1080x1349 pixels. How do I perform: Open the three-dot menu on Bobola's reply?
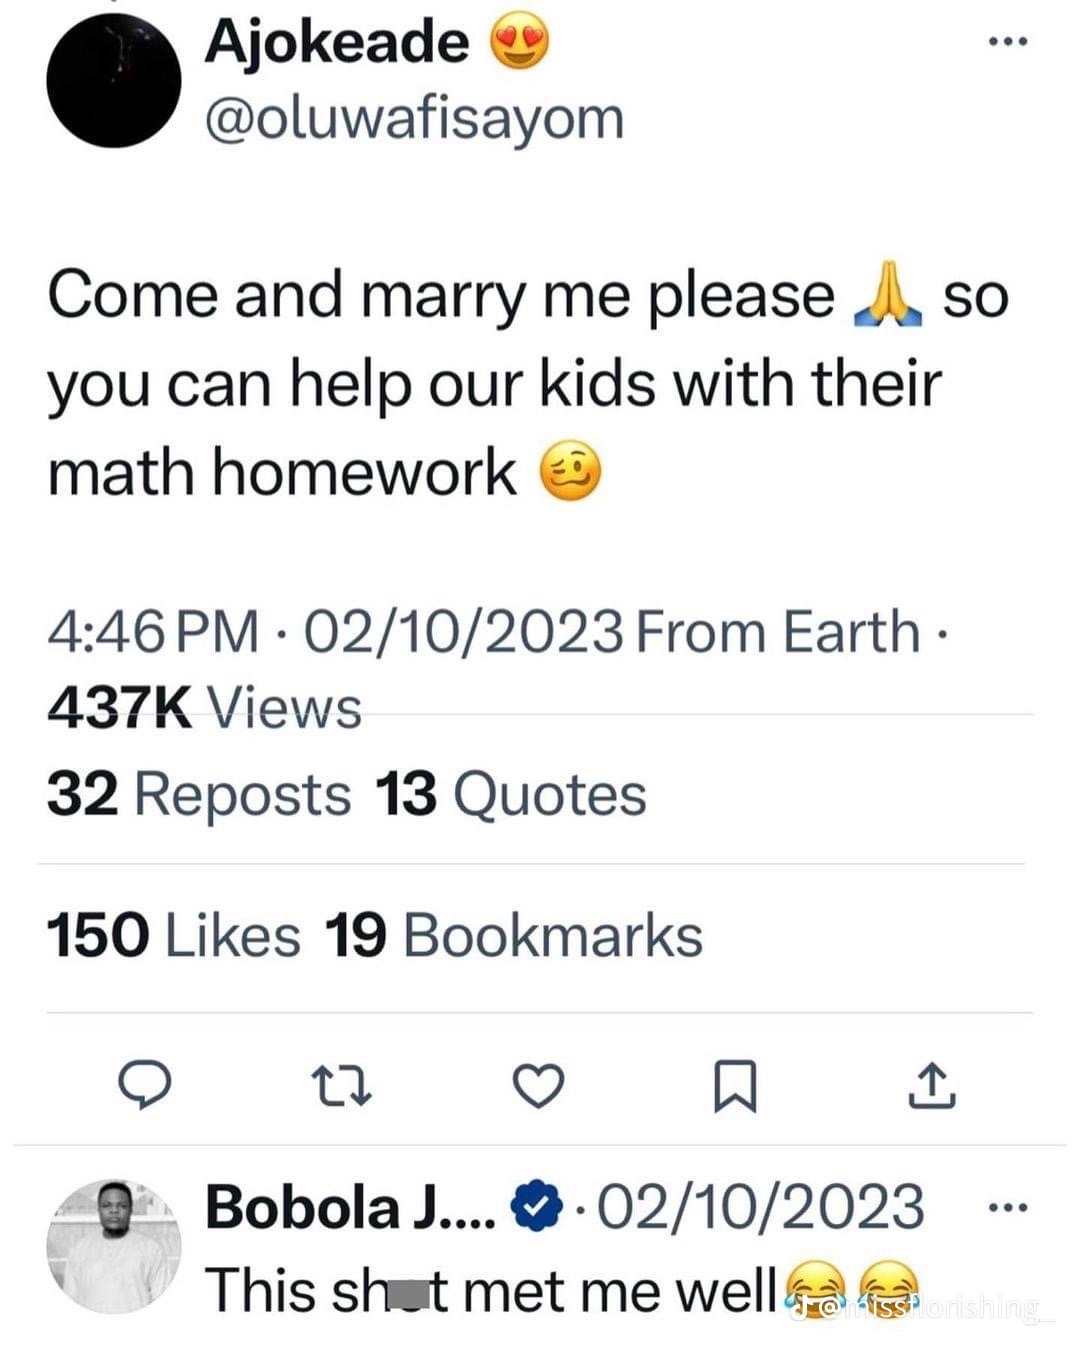[x=1007, y=1207]
